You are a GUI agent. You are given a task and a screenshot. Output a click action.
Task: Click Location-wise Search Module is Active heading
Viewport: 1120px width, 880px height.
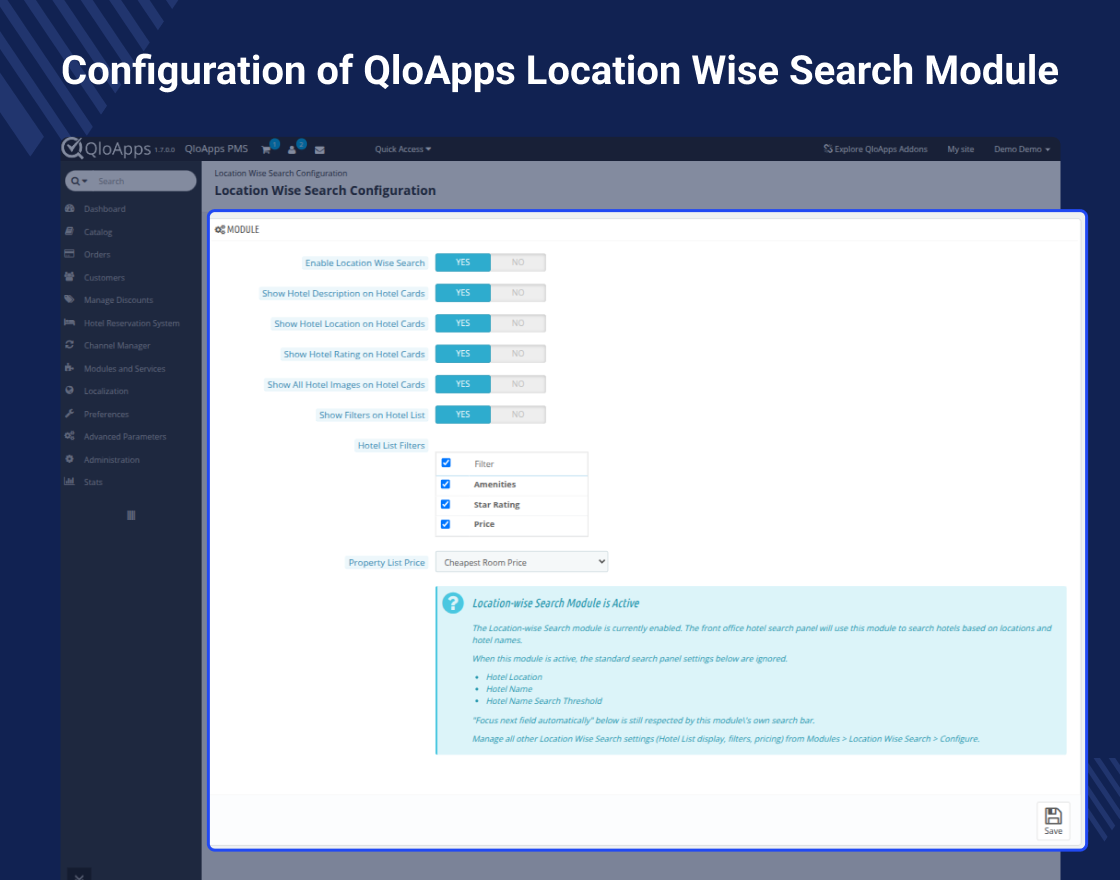[x=556, y=603]
